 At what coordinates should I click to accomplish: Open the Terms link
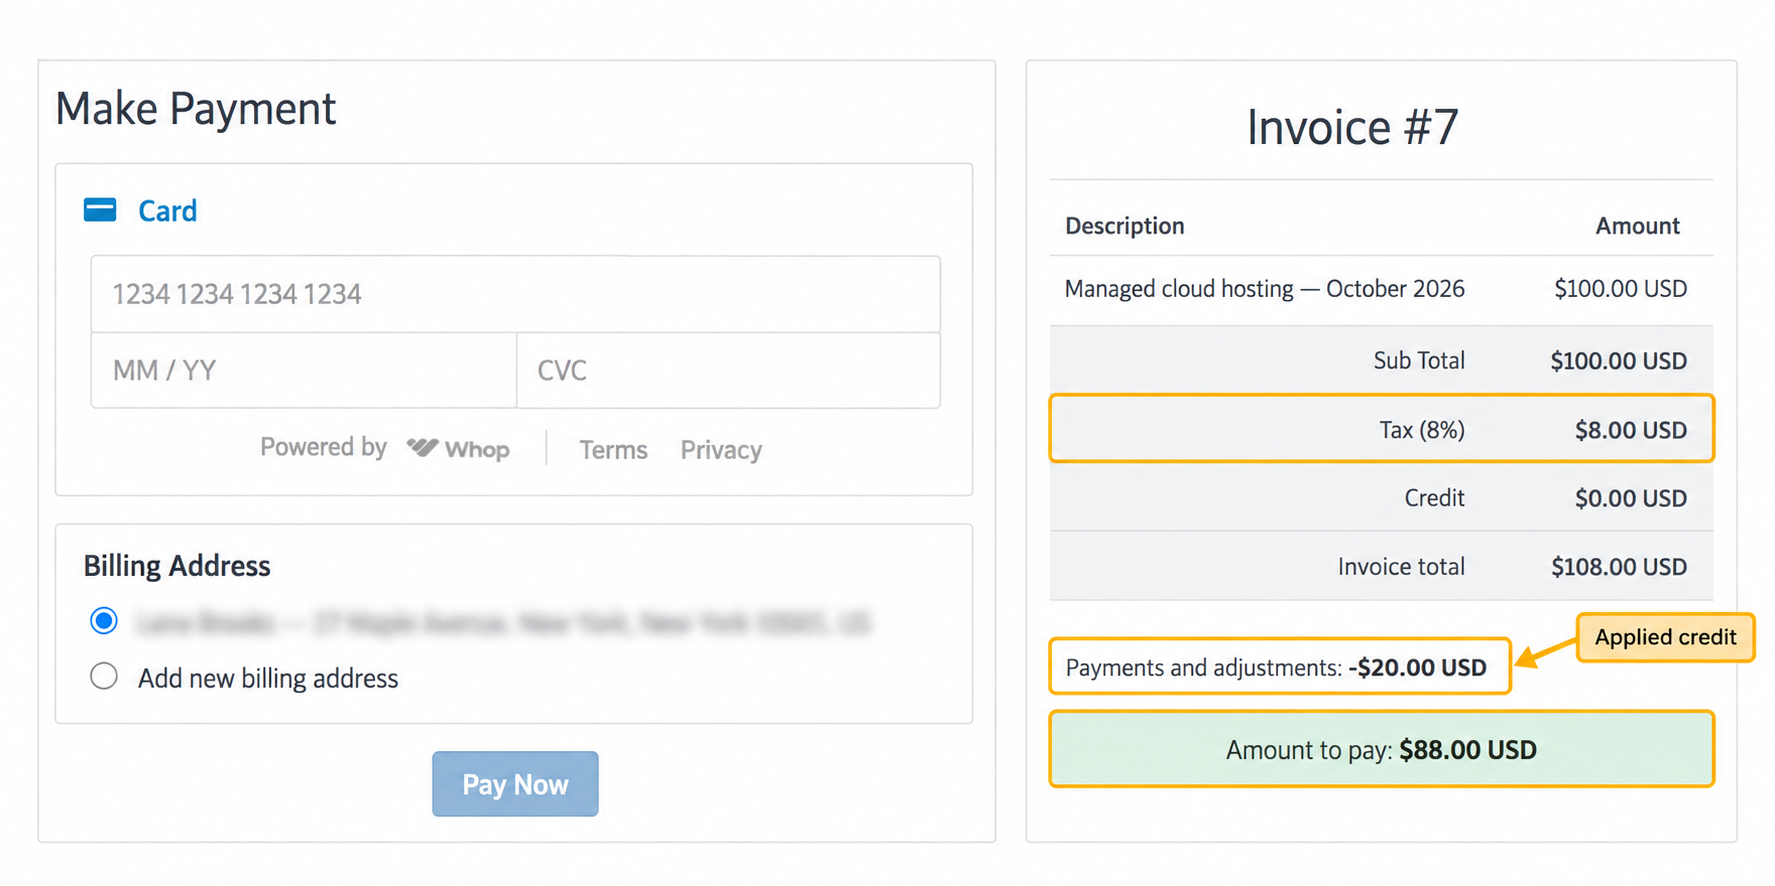[x=613, y=450]
